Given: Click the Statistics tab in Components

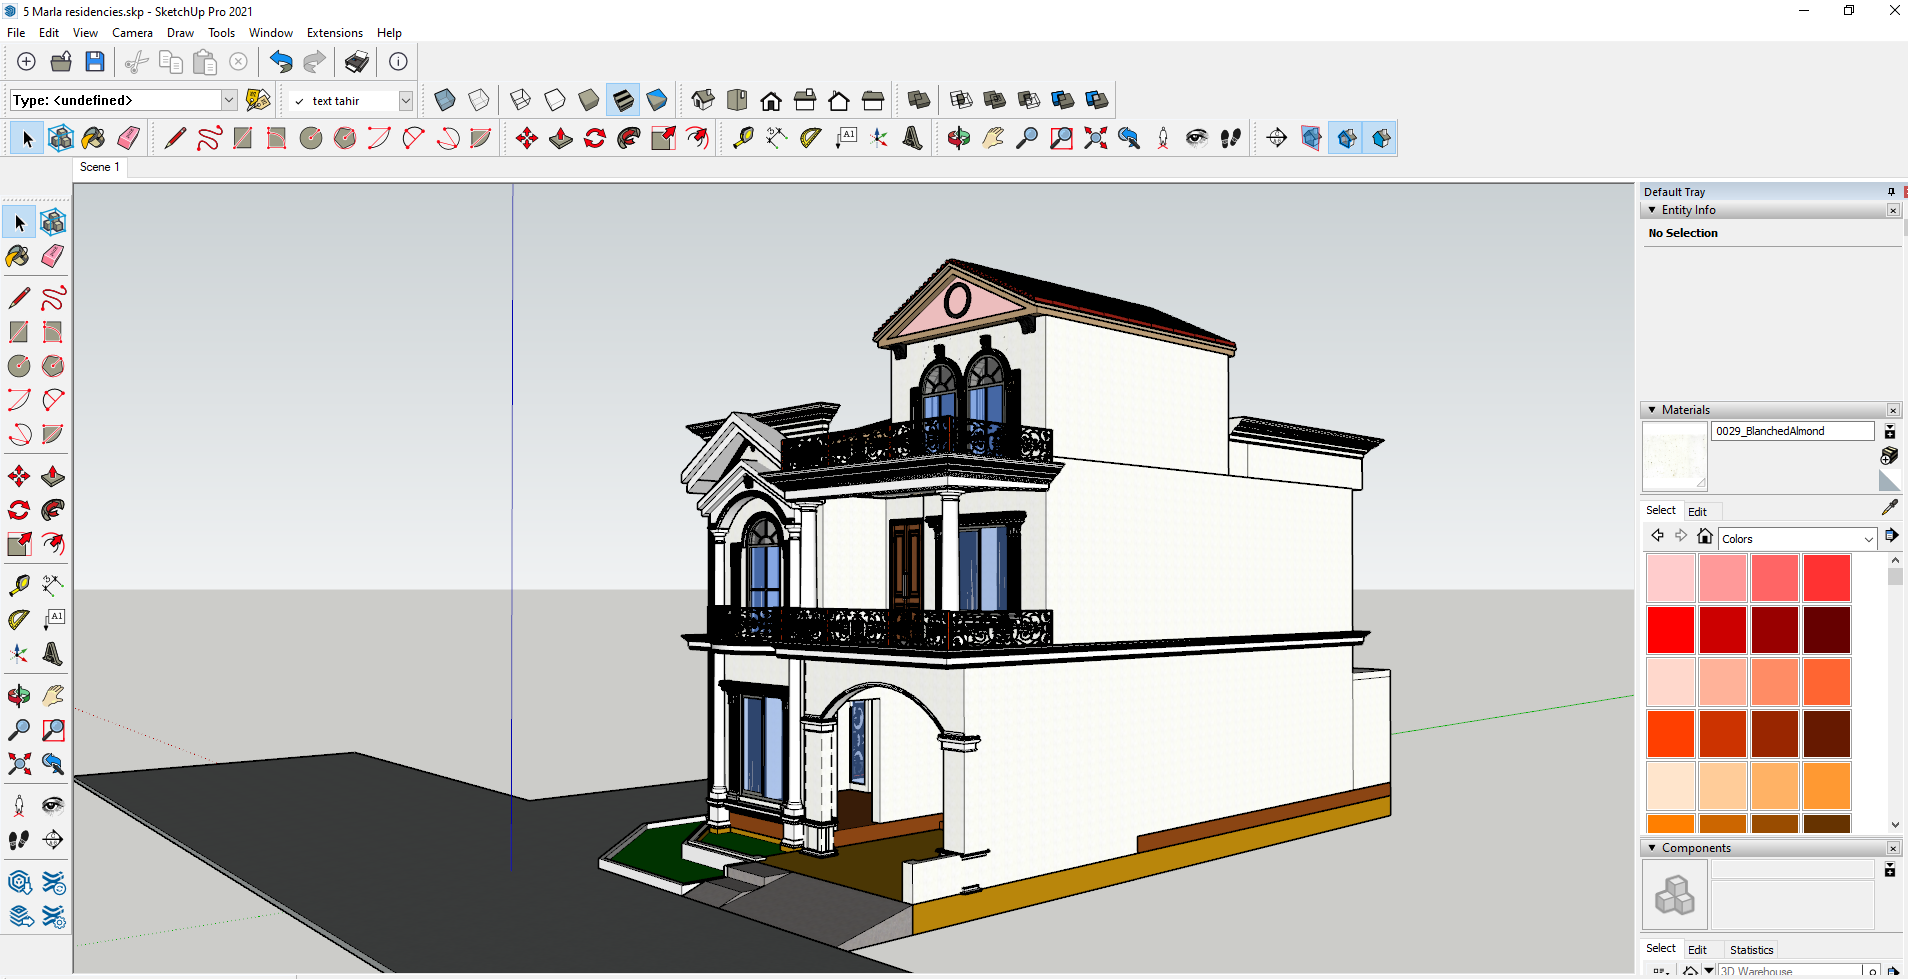Looking at the screenshot, I should point(1751,950).
